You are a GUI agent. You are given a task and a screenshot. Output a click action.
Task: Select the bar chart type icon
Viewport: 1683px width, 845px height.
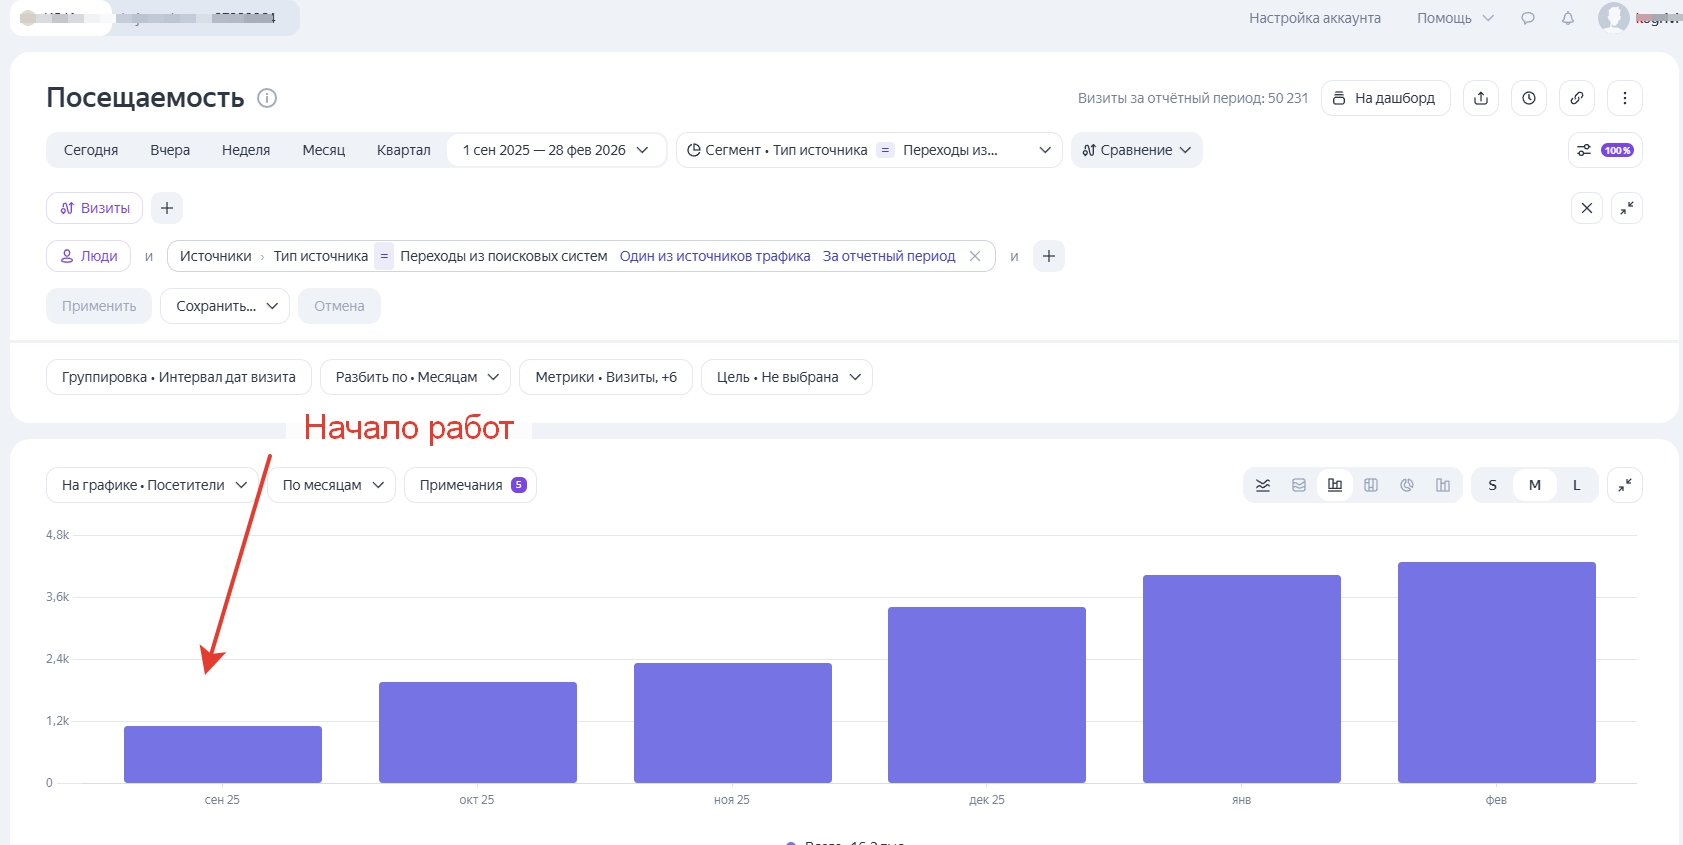1335,485
